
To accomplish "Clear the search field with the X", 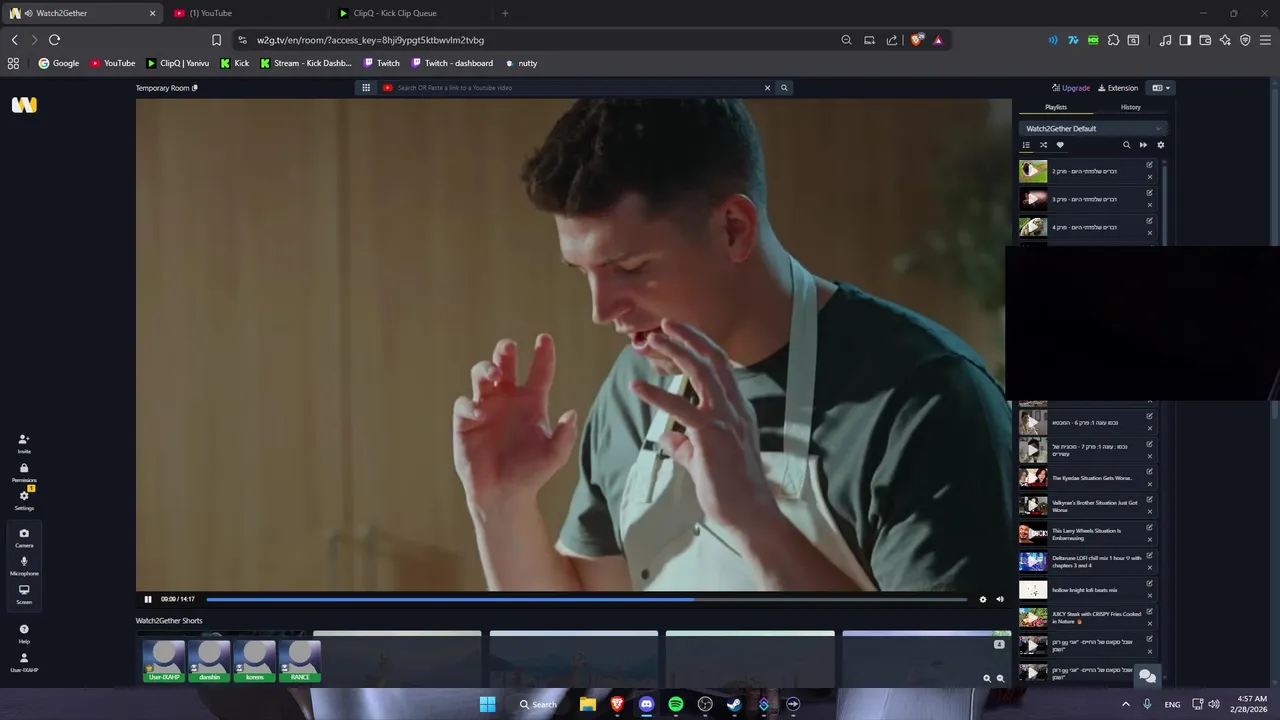I will click(x=768, y=88).
